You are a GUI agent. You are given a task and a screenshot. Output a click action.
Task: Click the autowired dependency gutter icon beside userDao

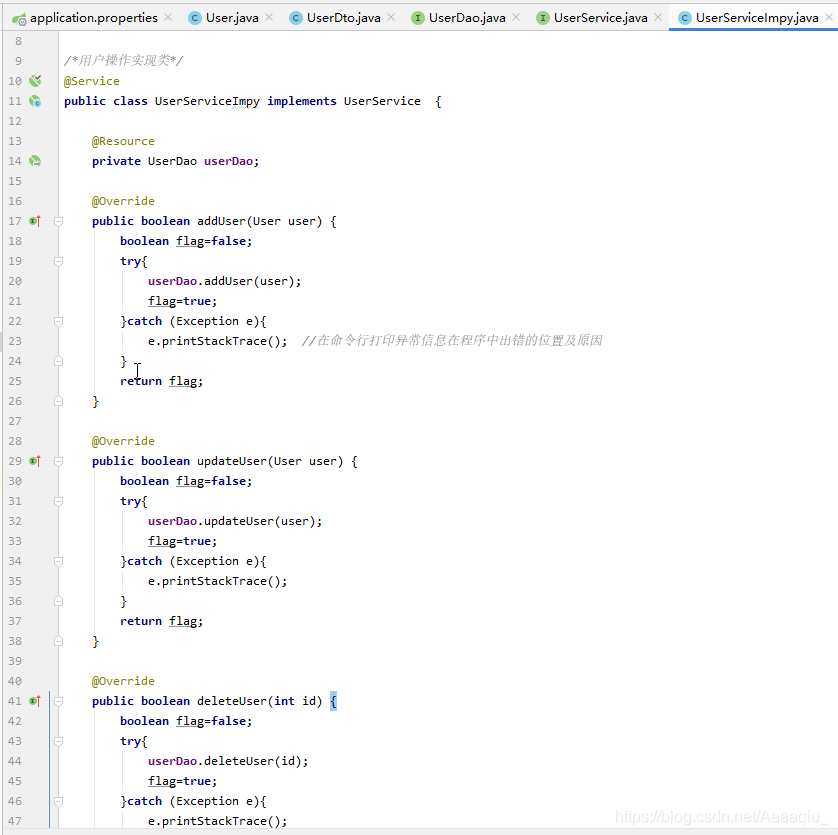coord(35,161)
